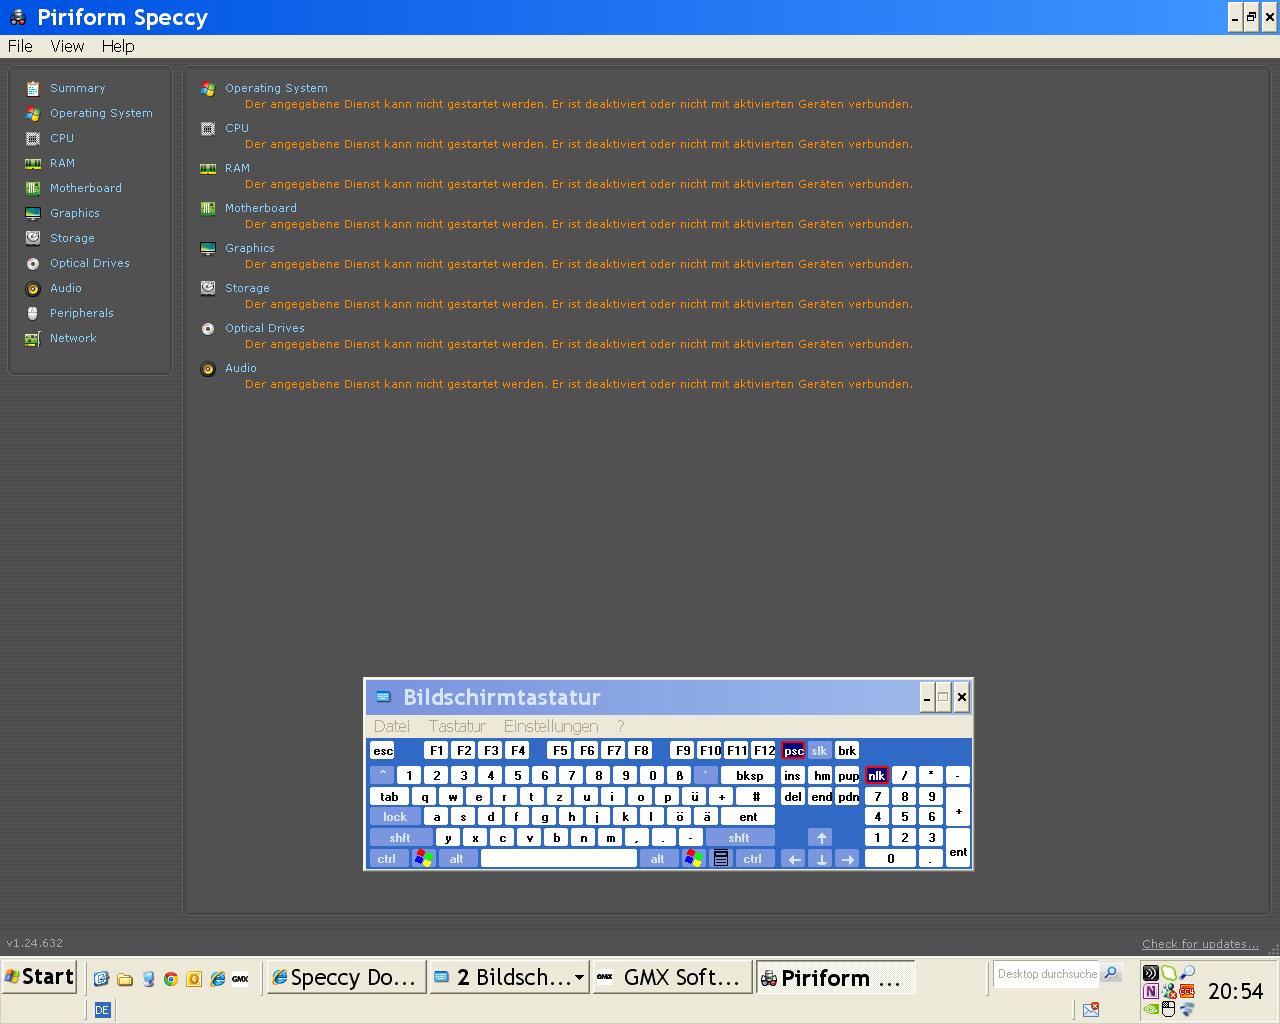1280x1024 pixels.
Task: Click the tab key on the on-screen keyboard
Action: click(390, 797)
